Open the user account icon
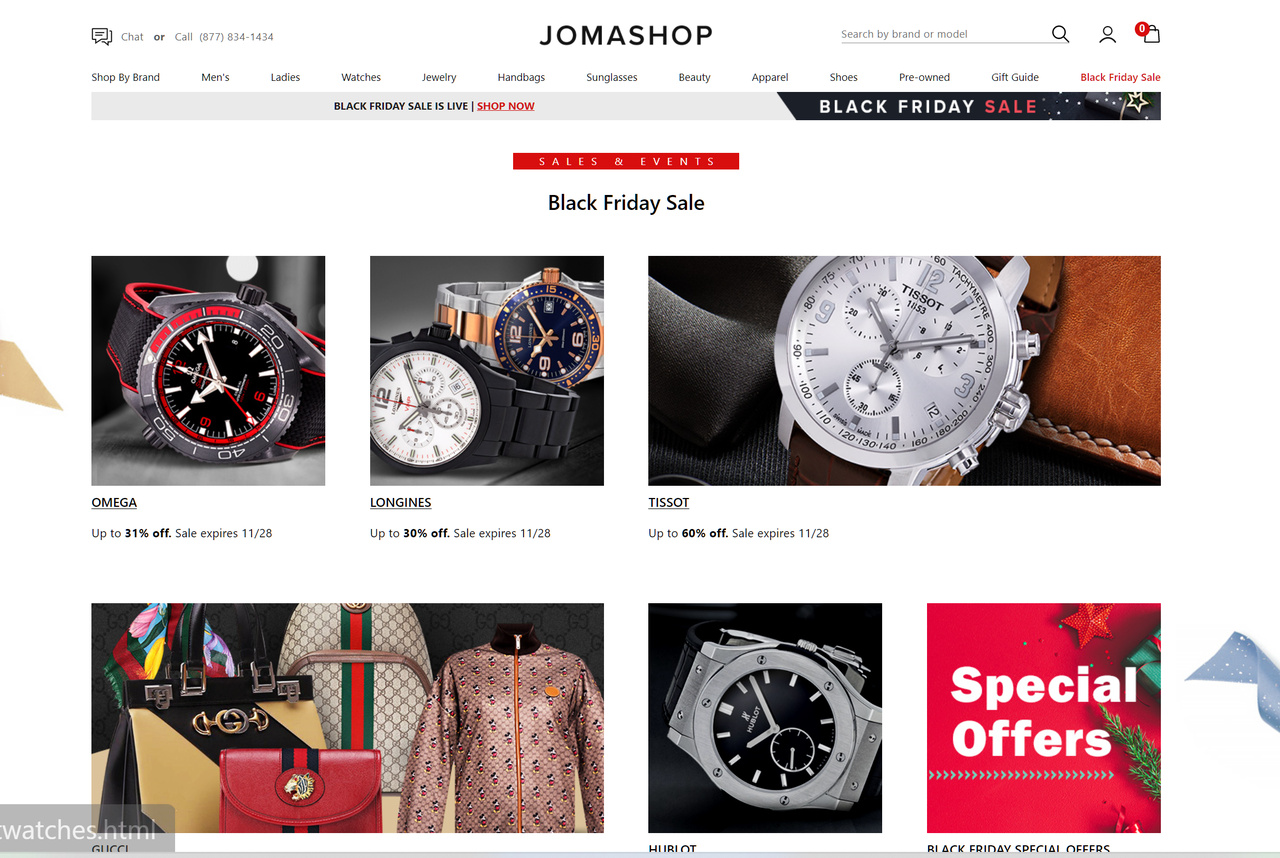Screen dimensions: 1280x858 pos(1107,35)
